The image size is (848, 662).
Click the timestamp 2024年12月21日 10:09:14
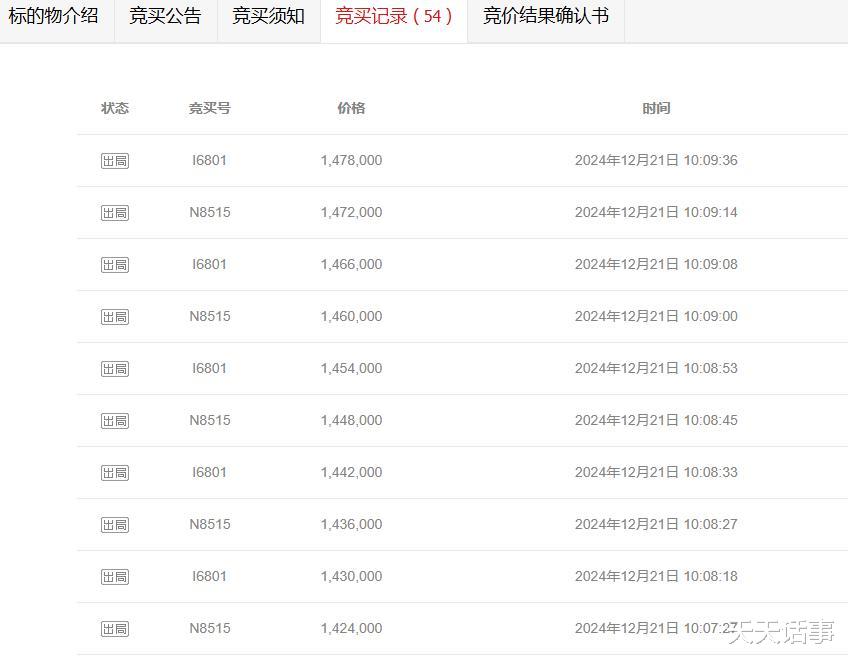[x=656, y=212]
